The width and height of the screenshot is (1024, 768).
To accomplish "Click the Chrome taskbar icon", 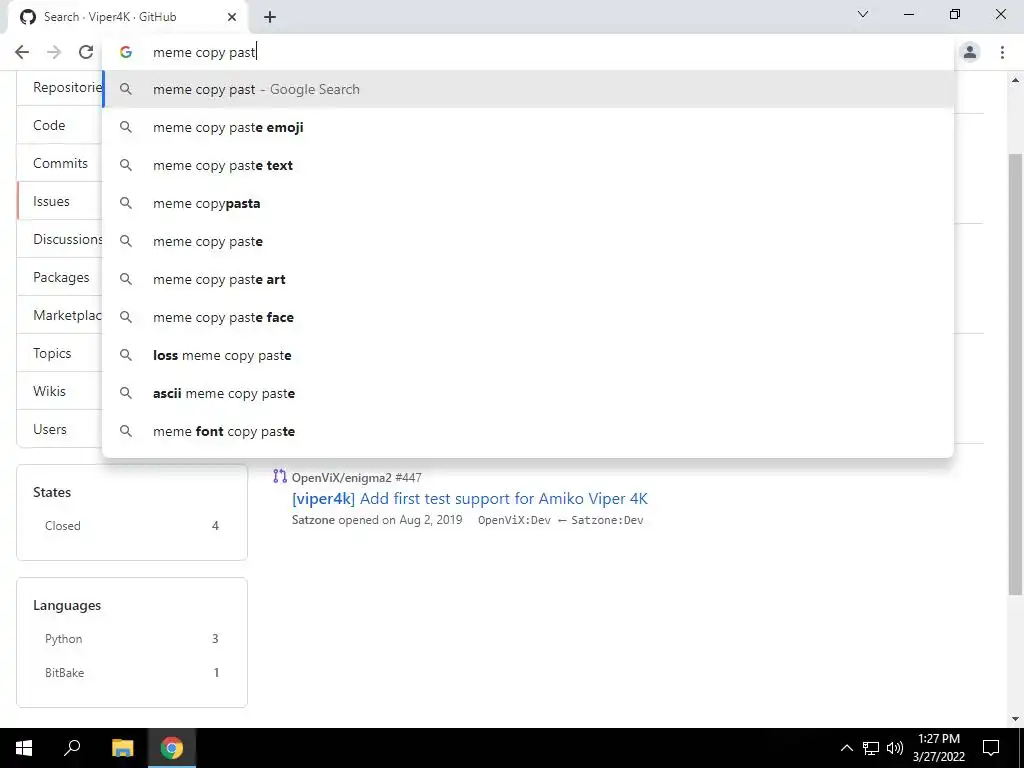I will (172, 748).
